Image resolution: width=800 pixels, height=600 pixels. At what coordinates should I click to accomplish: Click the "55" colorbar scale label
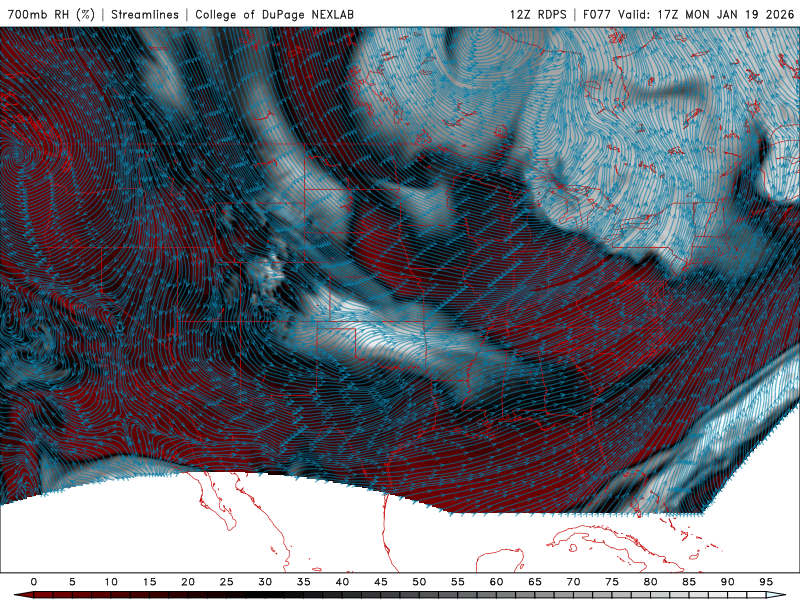pos(458,582)
